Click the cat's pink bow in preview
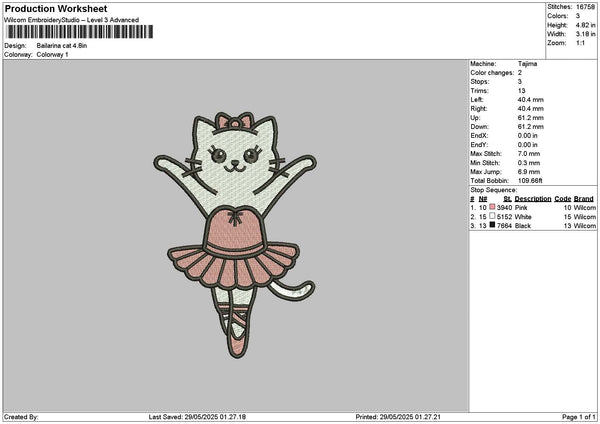Image resolution: width=600 pixels, height=424 pixels. 237,122
